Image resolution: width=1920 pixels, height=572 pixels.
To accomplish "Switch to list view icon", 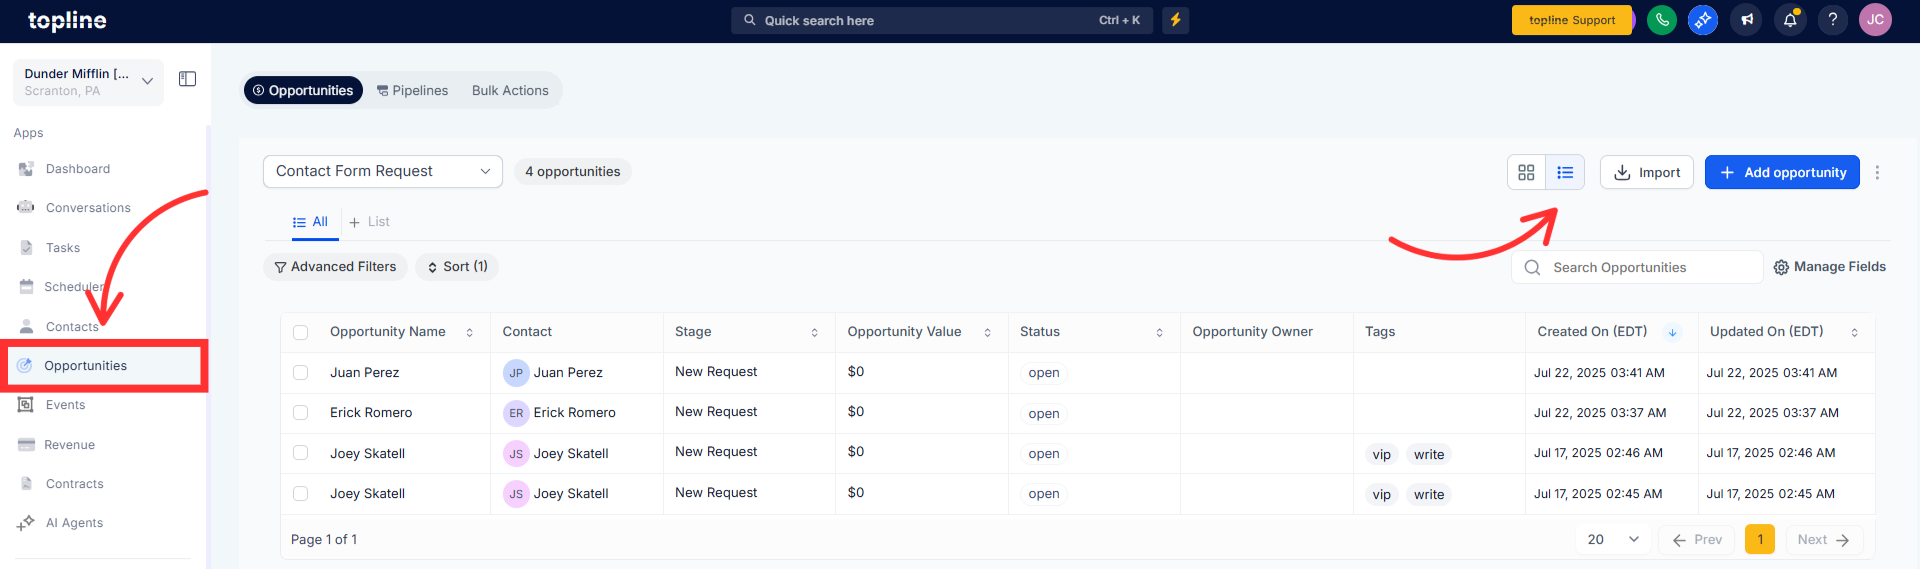I will [1565, 172].
